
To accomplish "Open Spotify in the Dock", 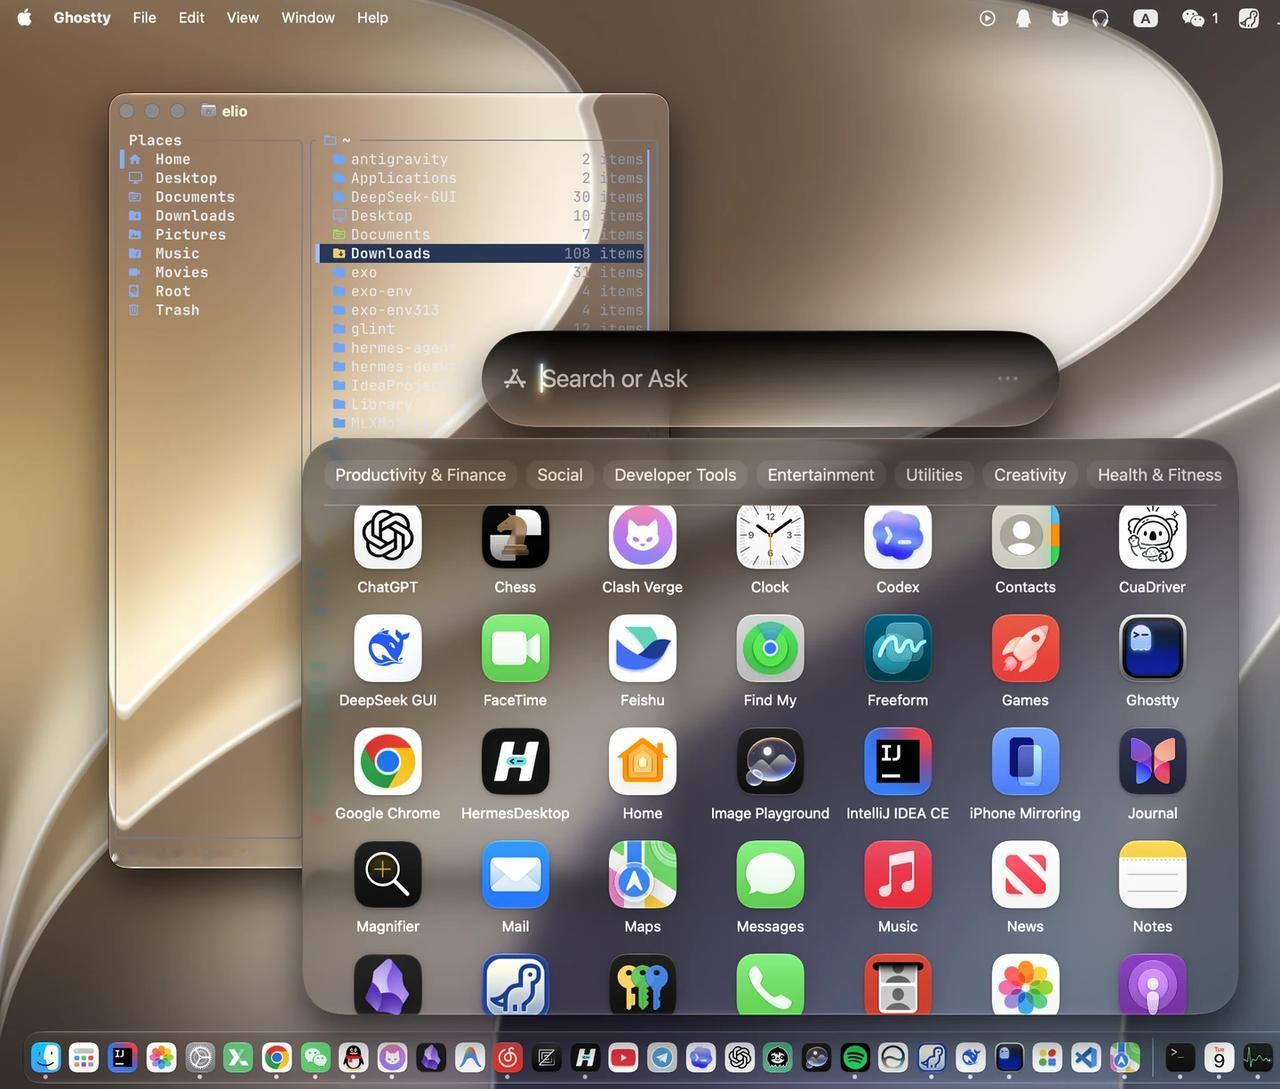I will [855, 1057].
